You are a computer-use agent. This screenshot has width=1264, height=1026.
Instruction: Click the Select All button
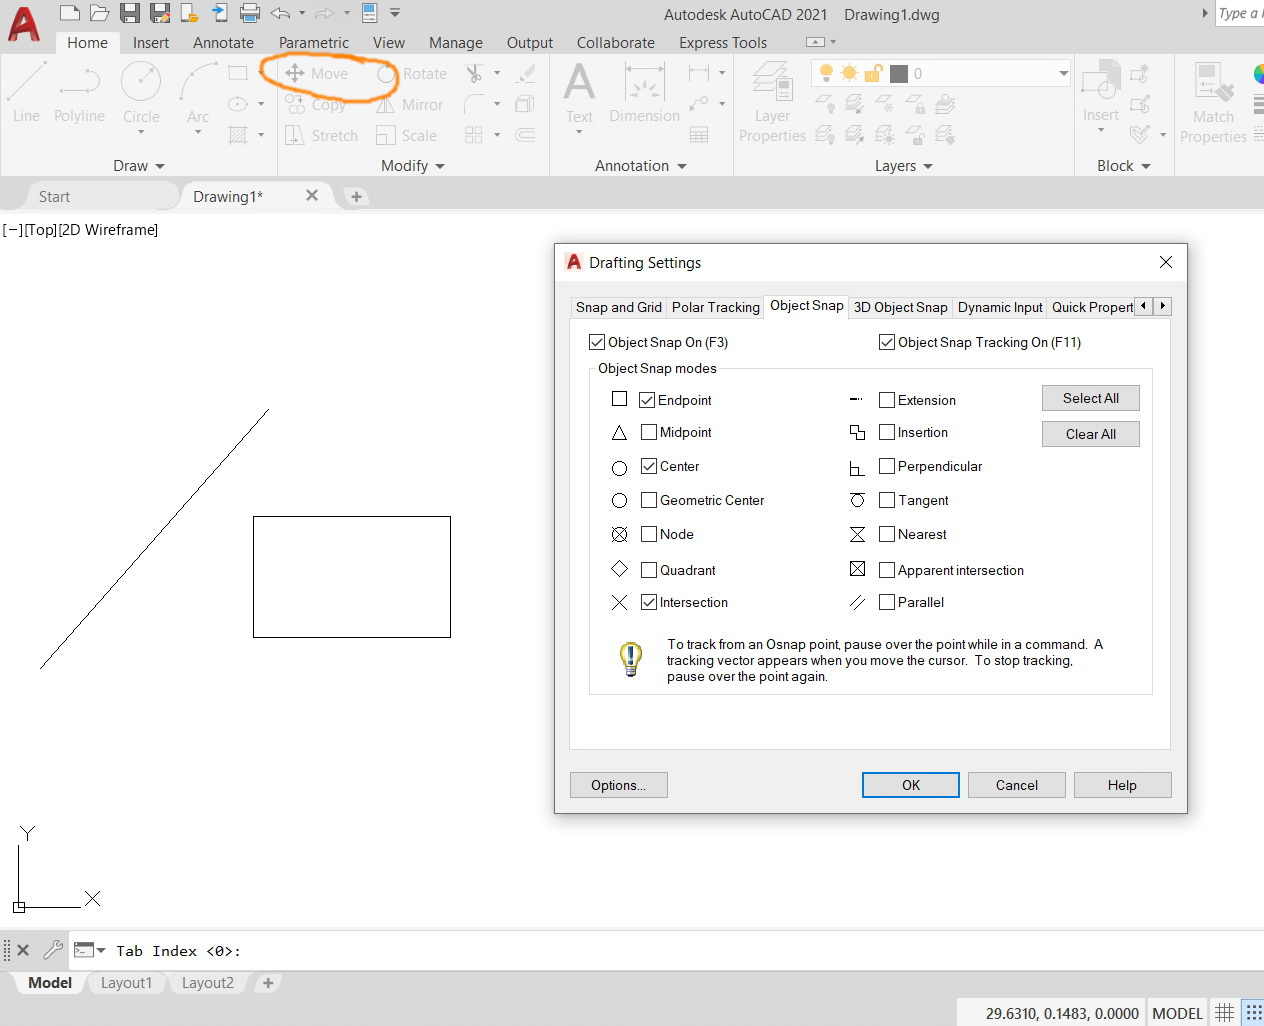click(1091, 398)
